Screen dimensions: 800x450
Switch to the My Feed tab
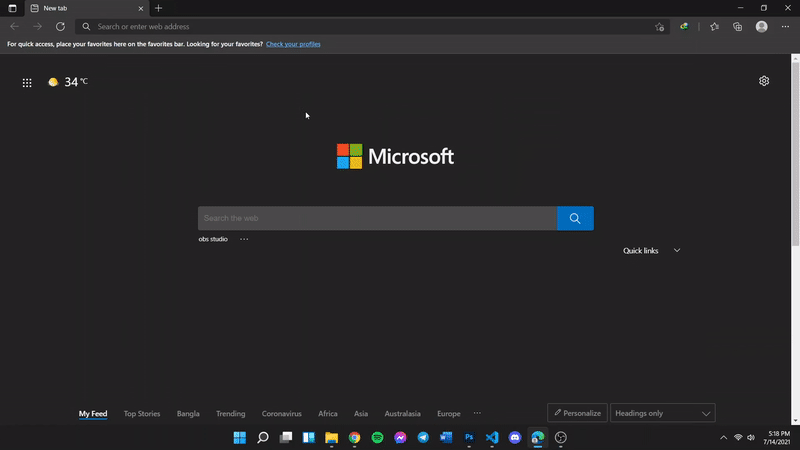coord(93,413)
